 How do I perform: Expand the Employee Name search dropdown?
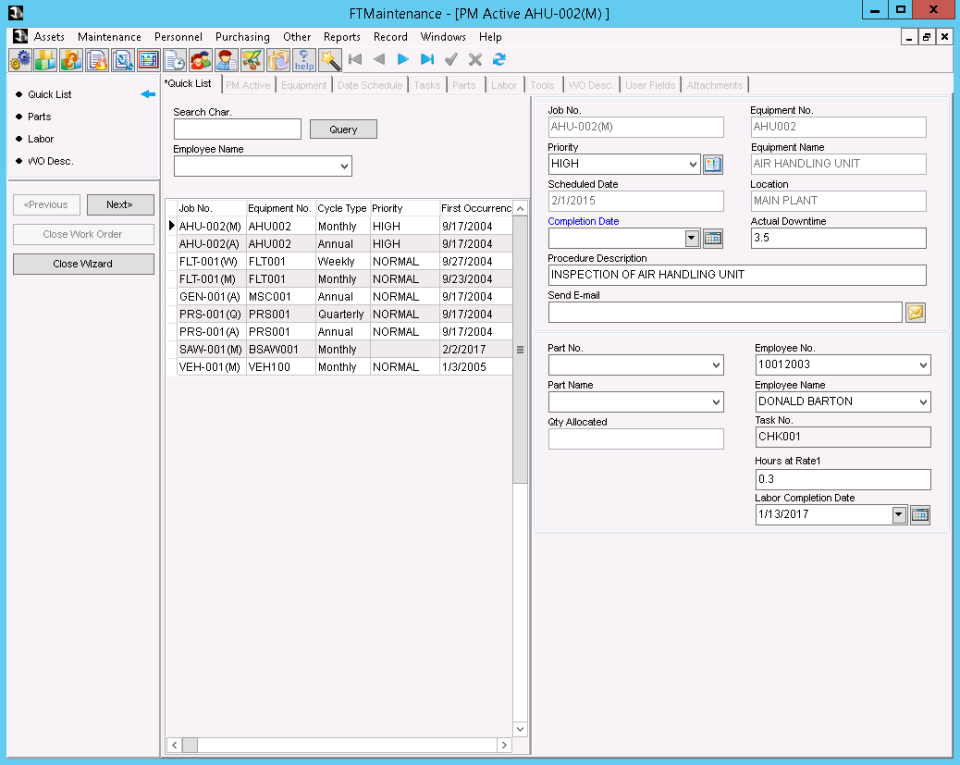point(345,166)
